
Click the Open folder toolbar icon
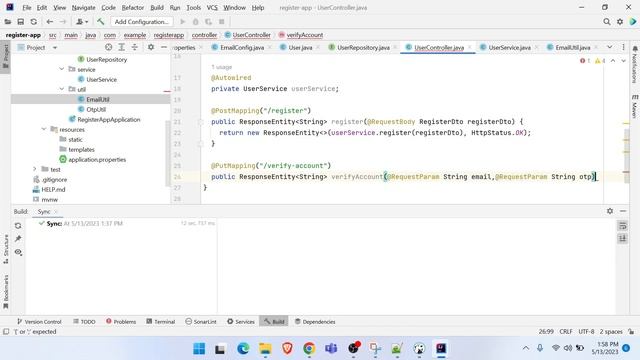(x=8, y=22)
